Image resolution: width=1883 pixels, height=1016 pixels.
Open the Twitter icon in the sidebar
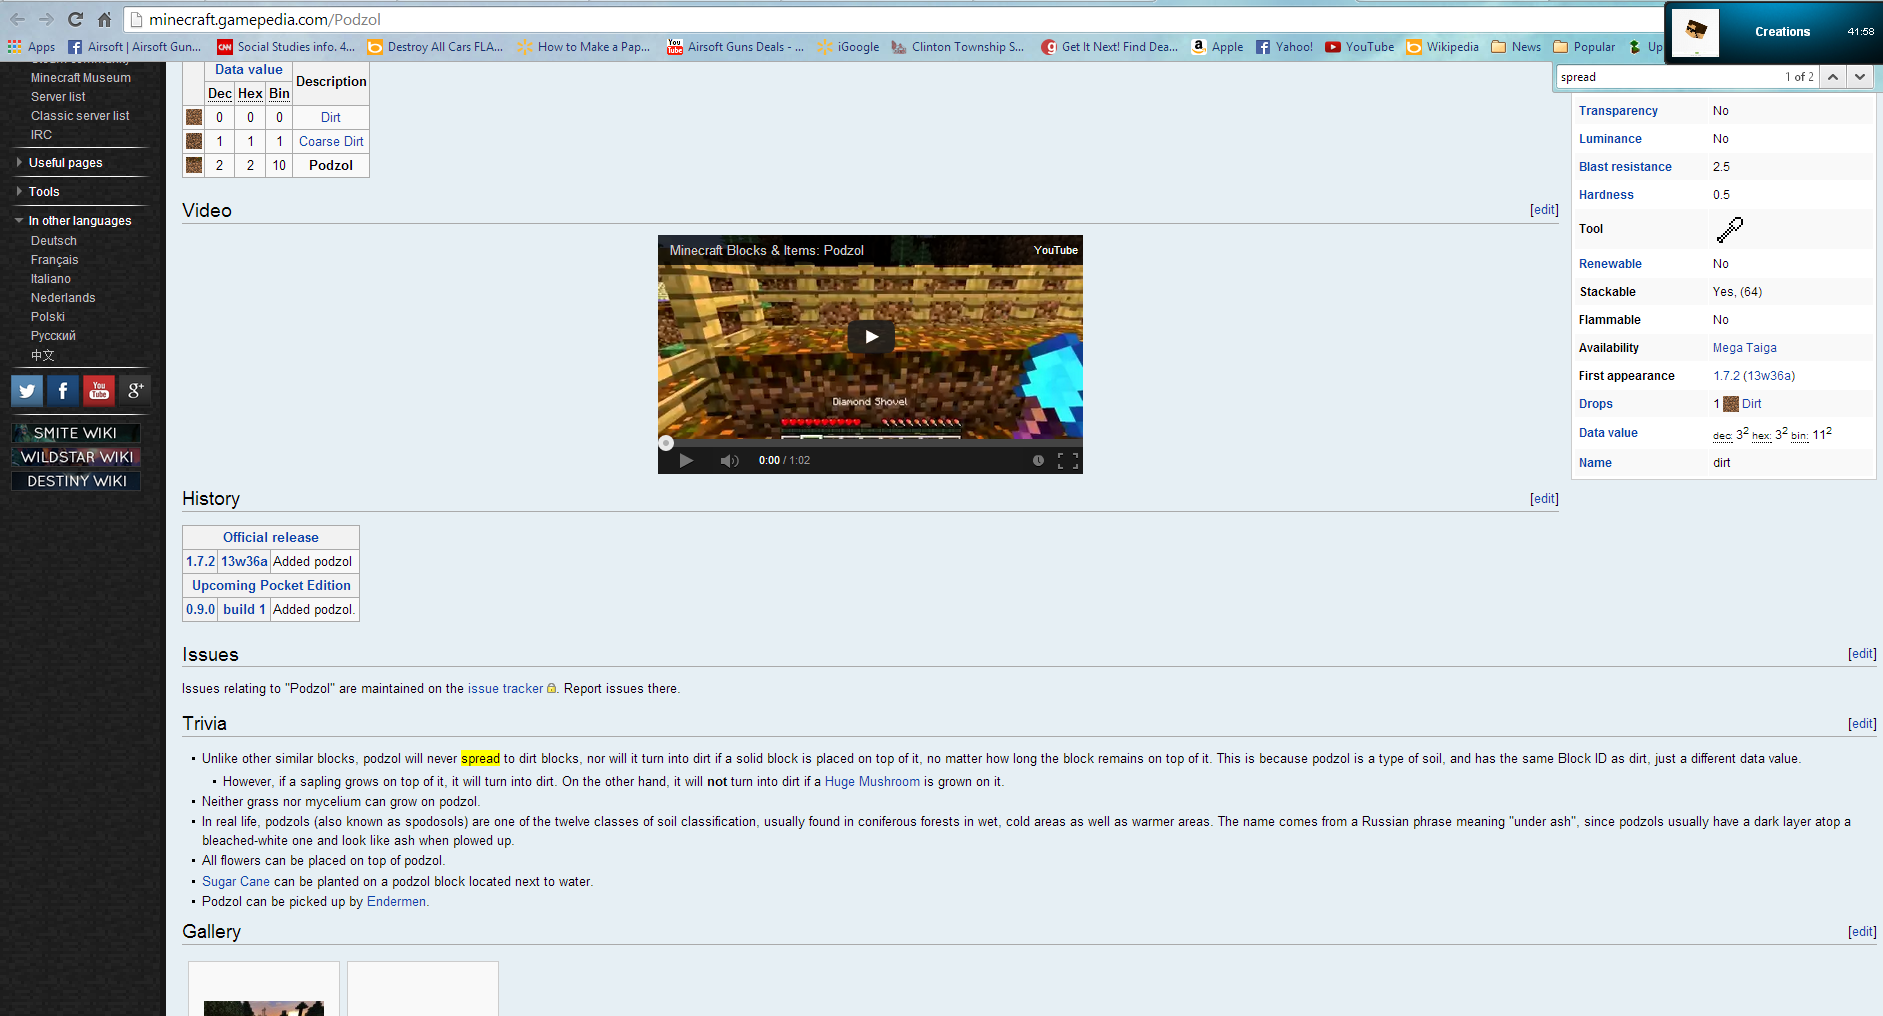[27, 391]
